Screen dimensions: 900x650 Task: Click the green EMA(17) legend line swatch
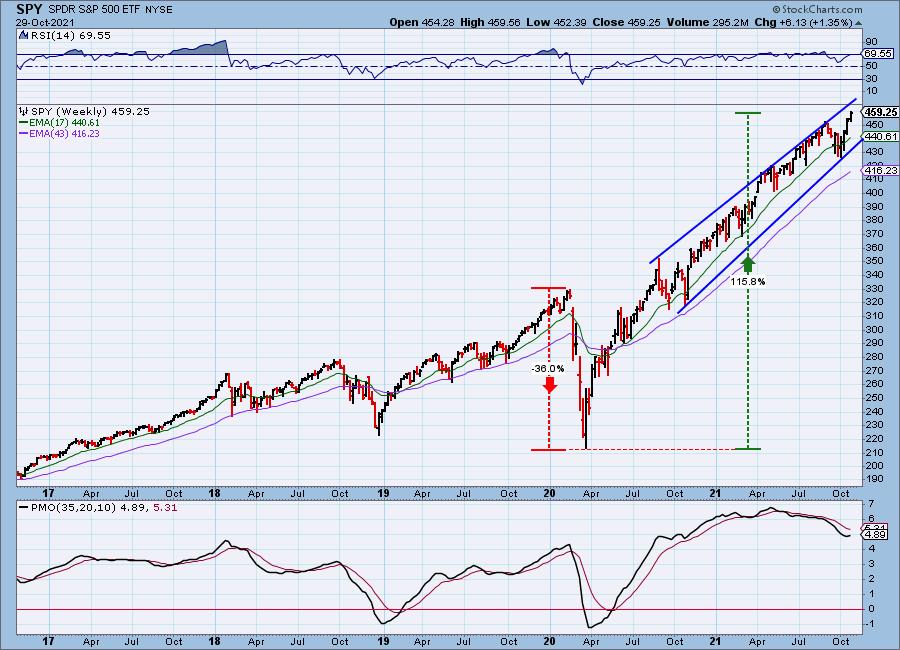[24, 122]
